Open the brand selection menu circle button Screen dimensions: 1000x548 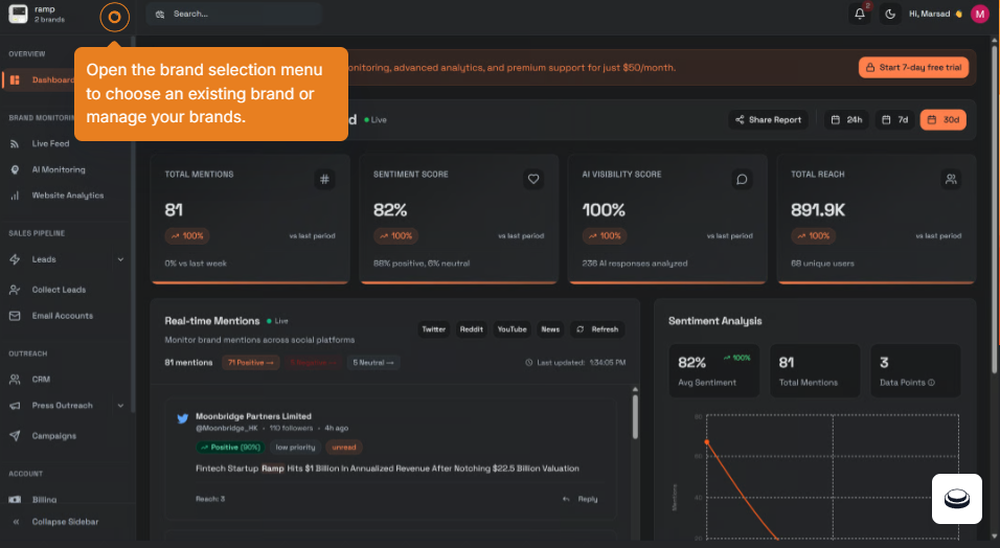pyautogui.click(x=114, y=17)
